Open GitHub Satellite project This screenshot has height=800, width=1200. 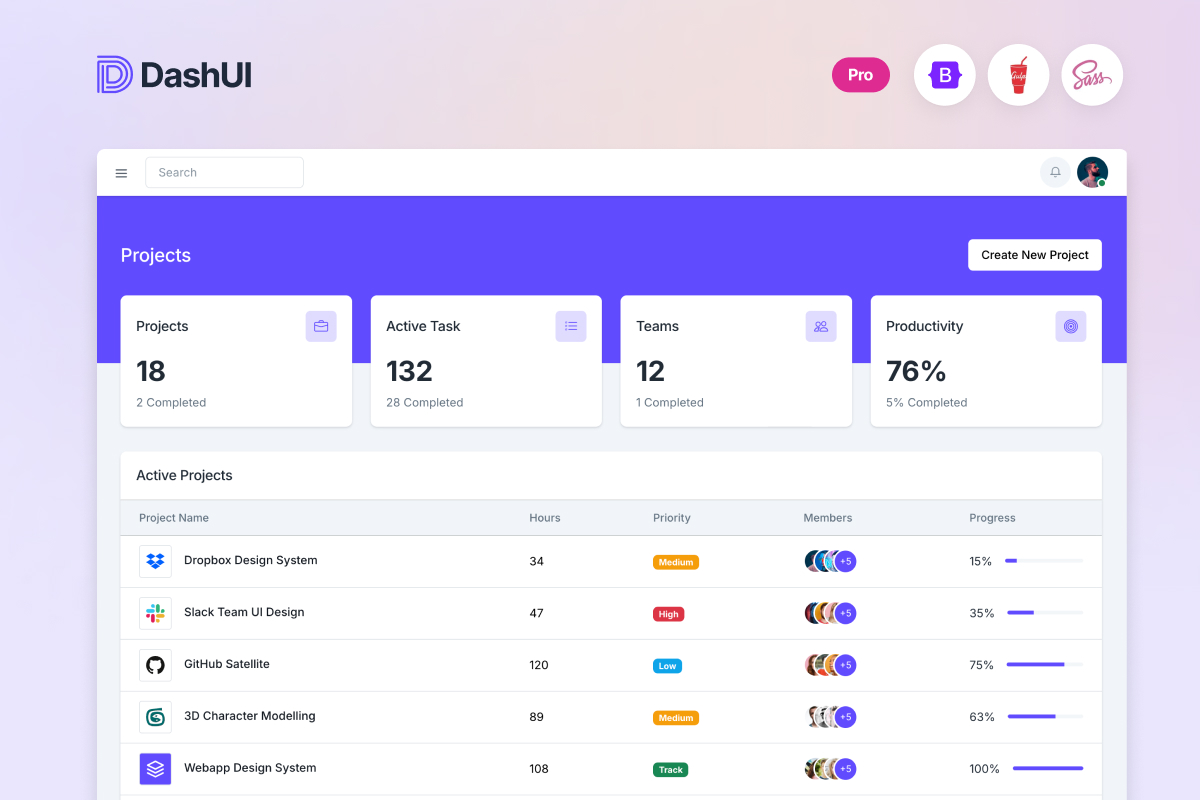click(227, 664)
